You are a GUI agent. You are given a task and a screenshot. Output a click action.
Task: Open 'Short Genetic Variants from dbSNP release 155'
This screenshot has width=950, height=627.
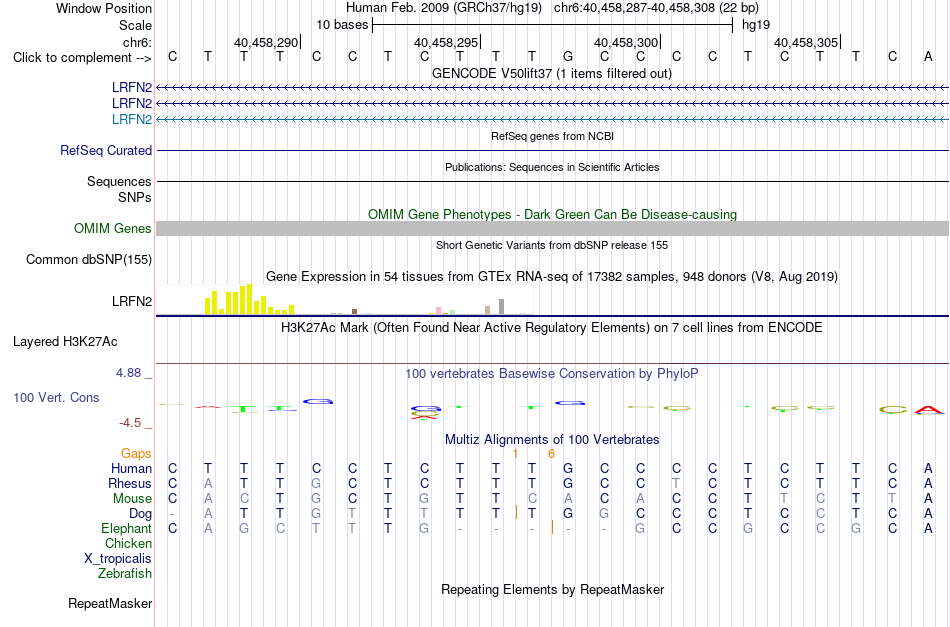(552, 245)
